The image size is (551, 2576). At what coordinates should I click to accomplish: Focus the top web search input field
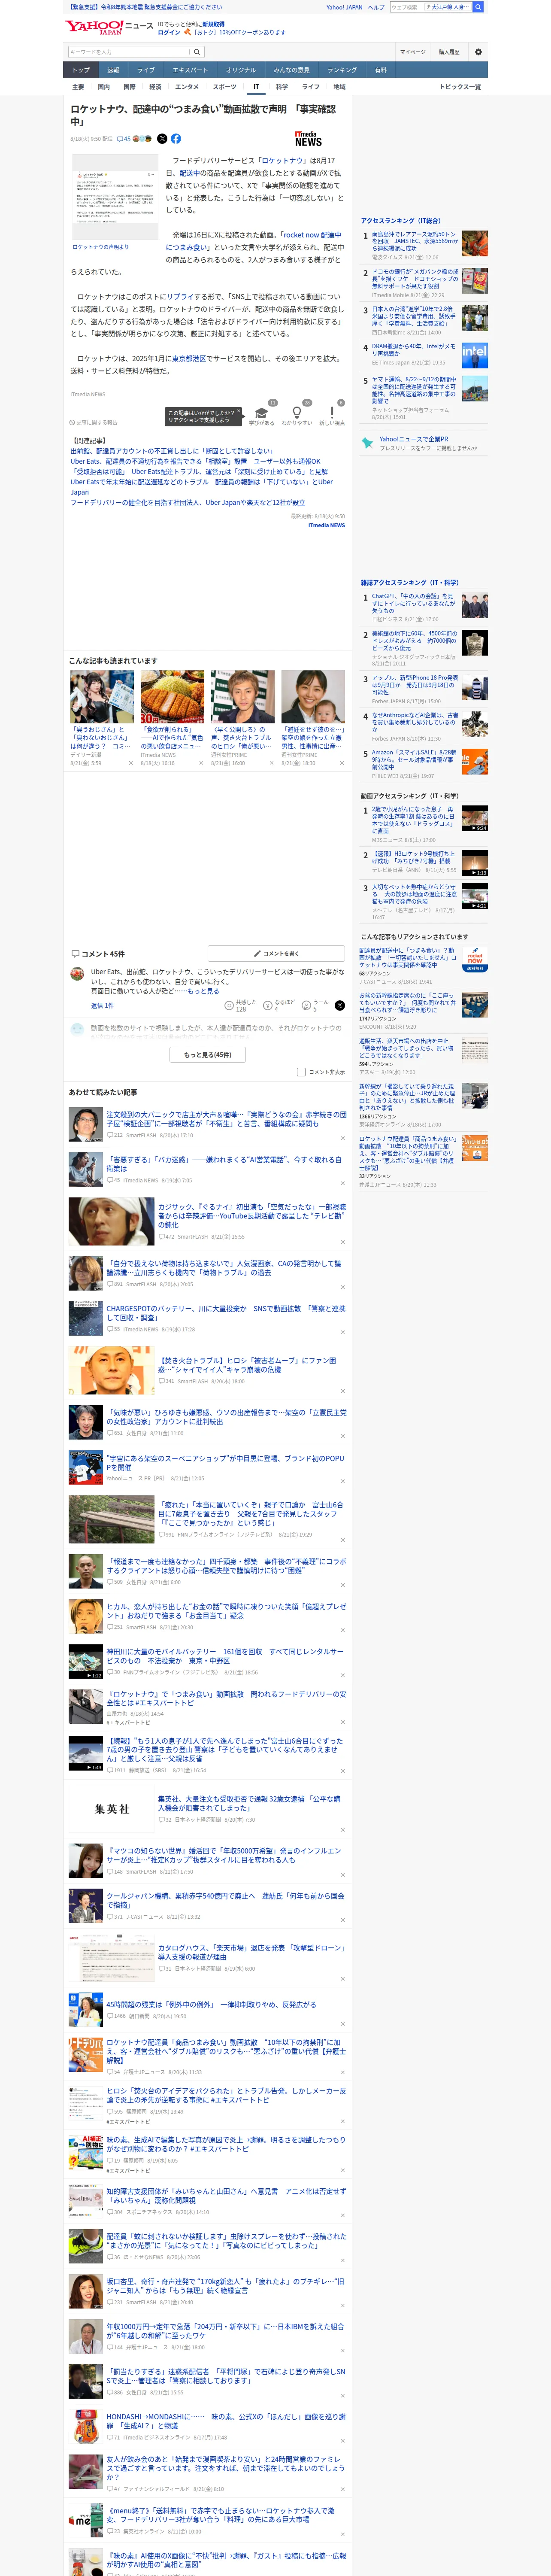pos(407,7)
